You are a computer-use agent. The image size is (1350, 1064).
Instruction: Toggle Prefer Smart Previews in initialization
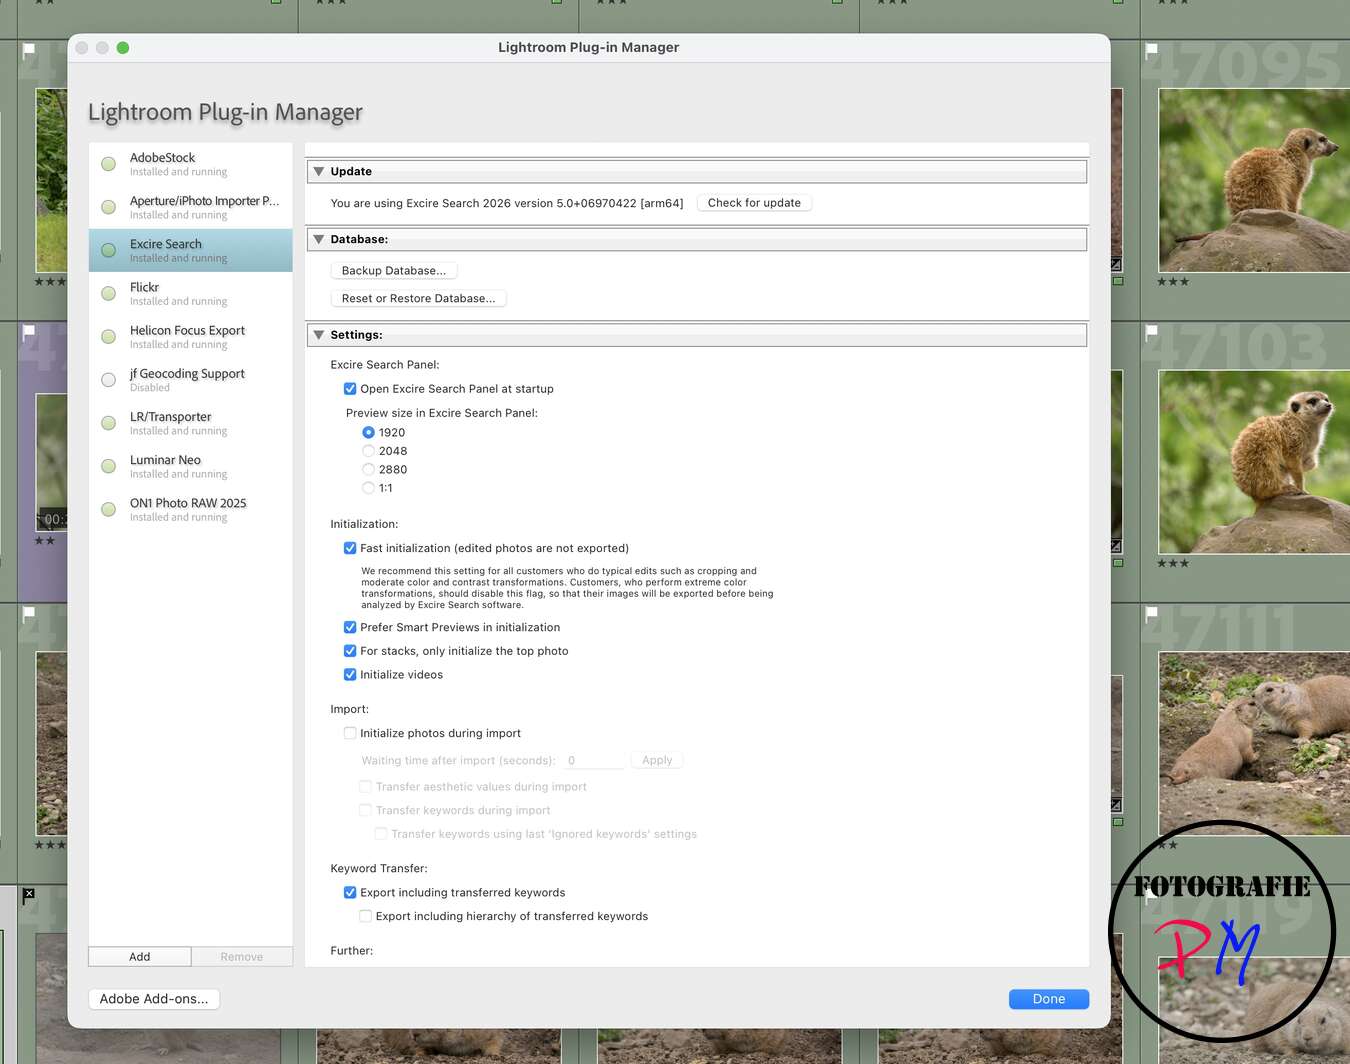(350, 628)
